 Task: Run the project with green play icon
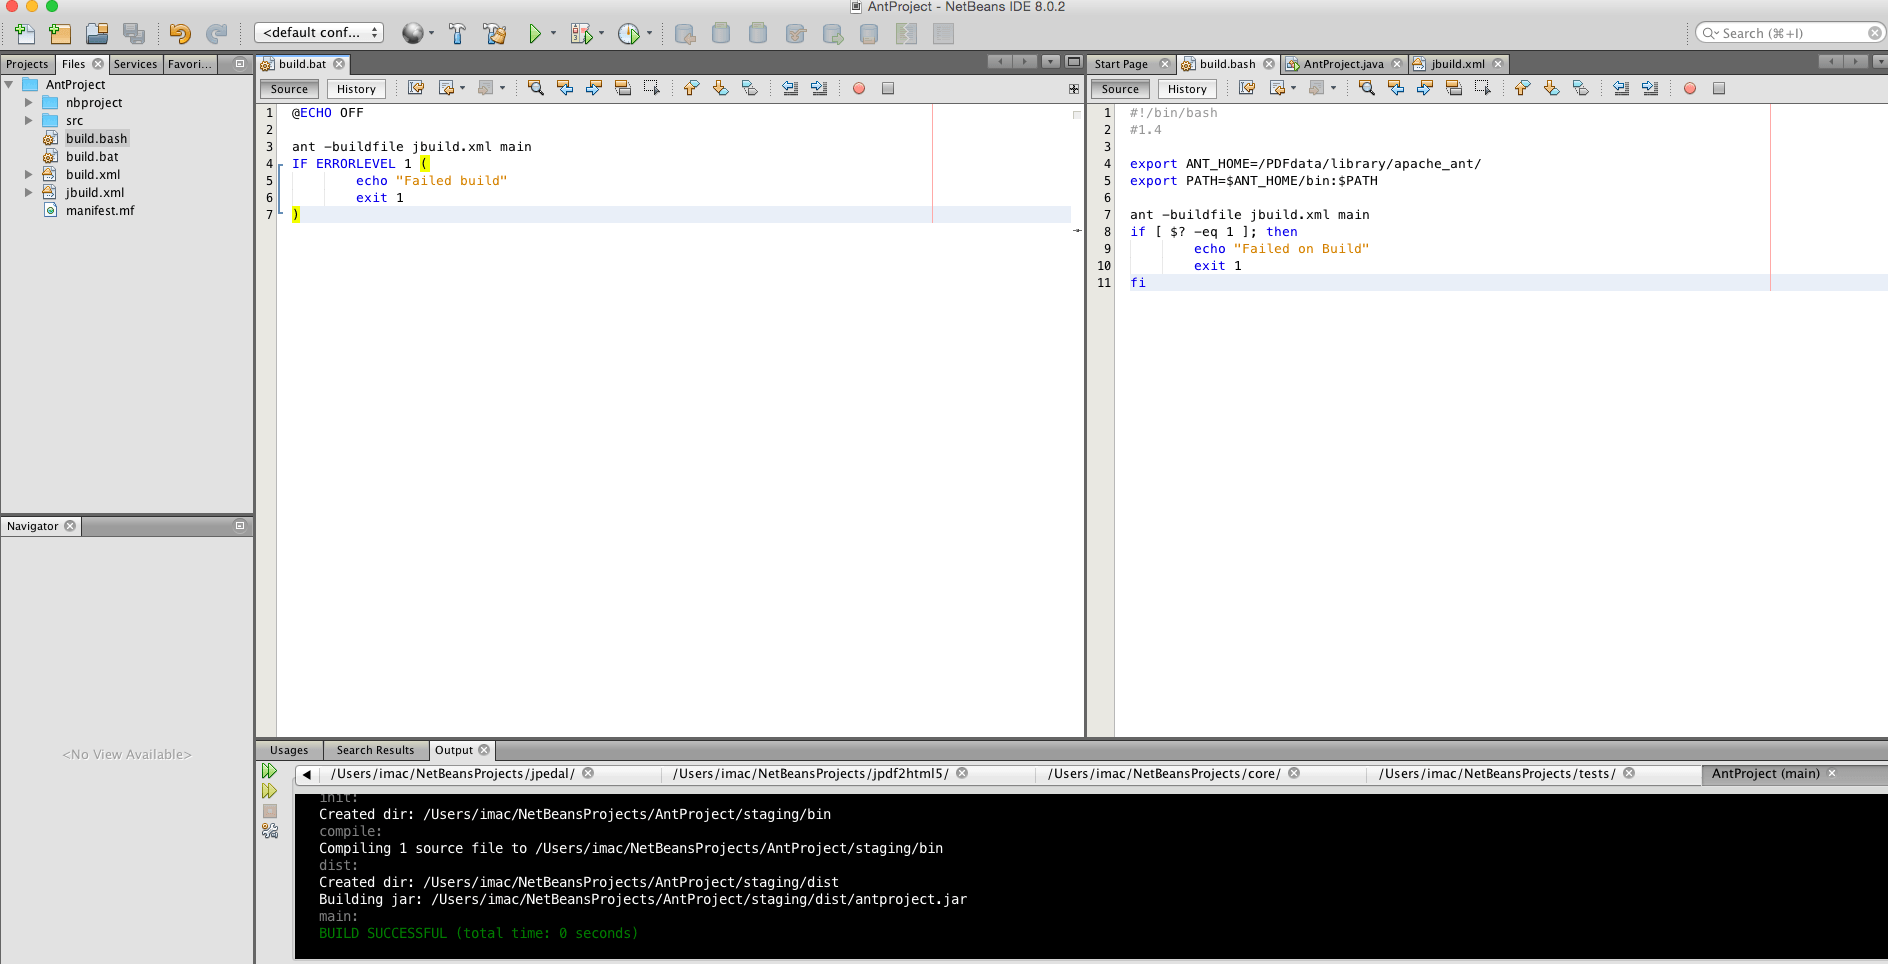tap(535, 34)
